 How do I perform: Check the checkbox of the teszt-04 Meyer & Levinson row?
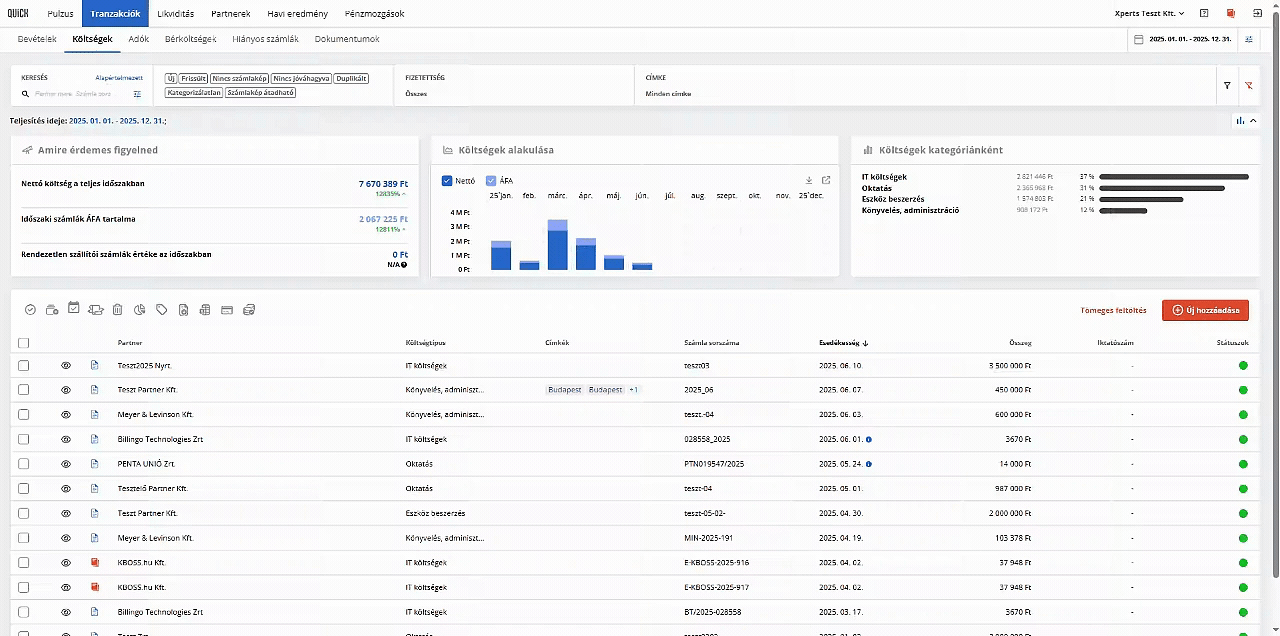click(24, 415)
